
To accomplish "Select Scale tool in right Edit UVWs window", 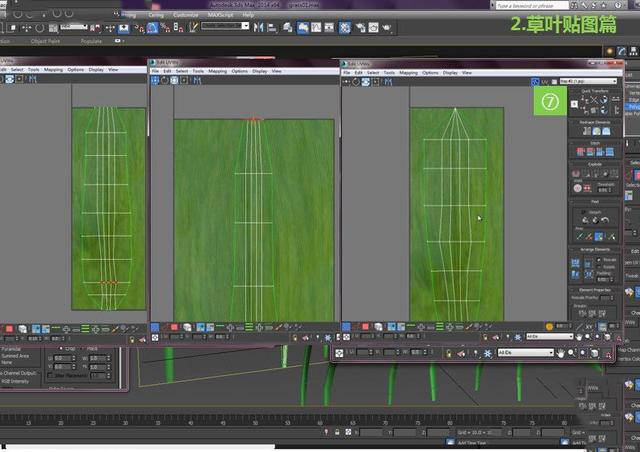I will pyautogui.click(x=366, y=82).
